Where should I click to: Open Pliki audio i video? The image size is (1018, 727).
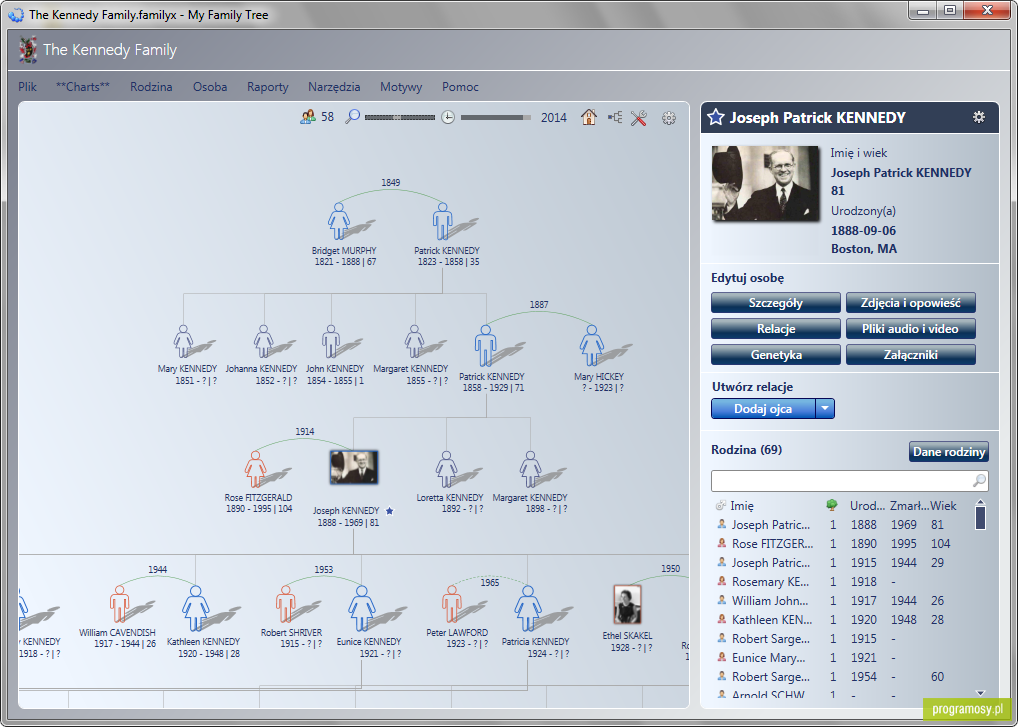point(911,328)
